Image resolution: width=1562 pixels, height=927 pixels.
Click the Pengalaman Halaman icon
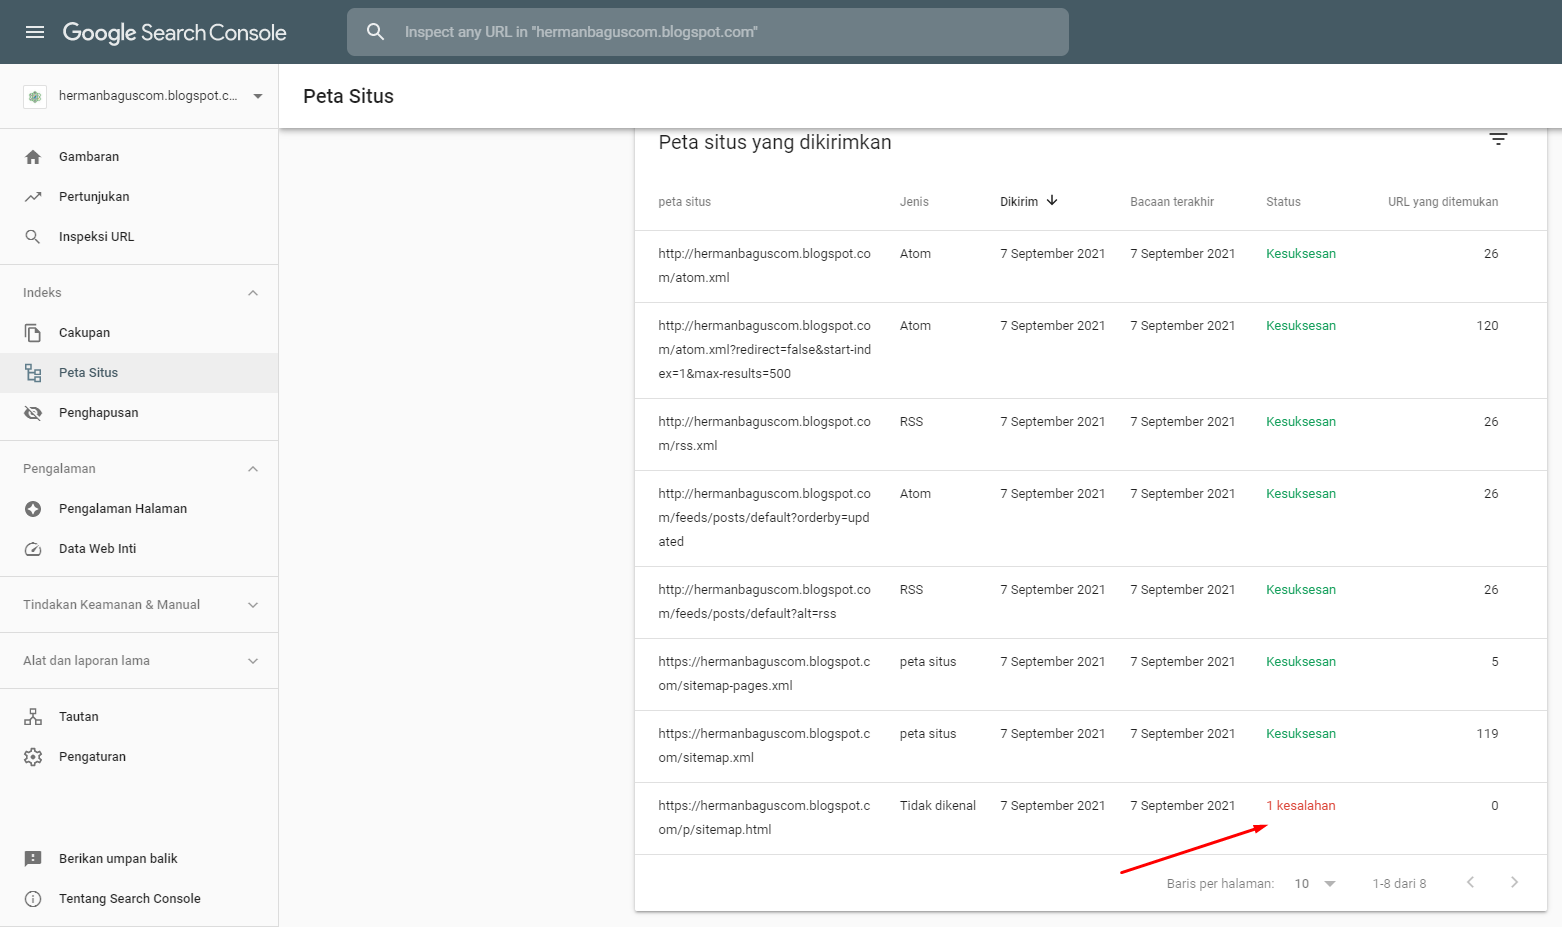click(x=33, y=509)
